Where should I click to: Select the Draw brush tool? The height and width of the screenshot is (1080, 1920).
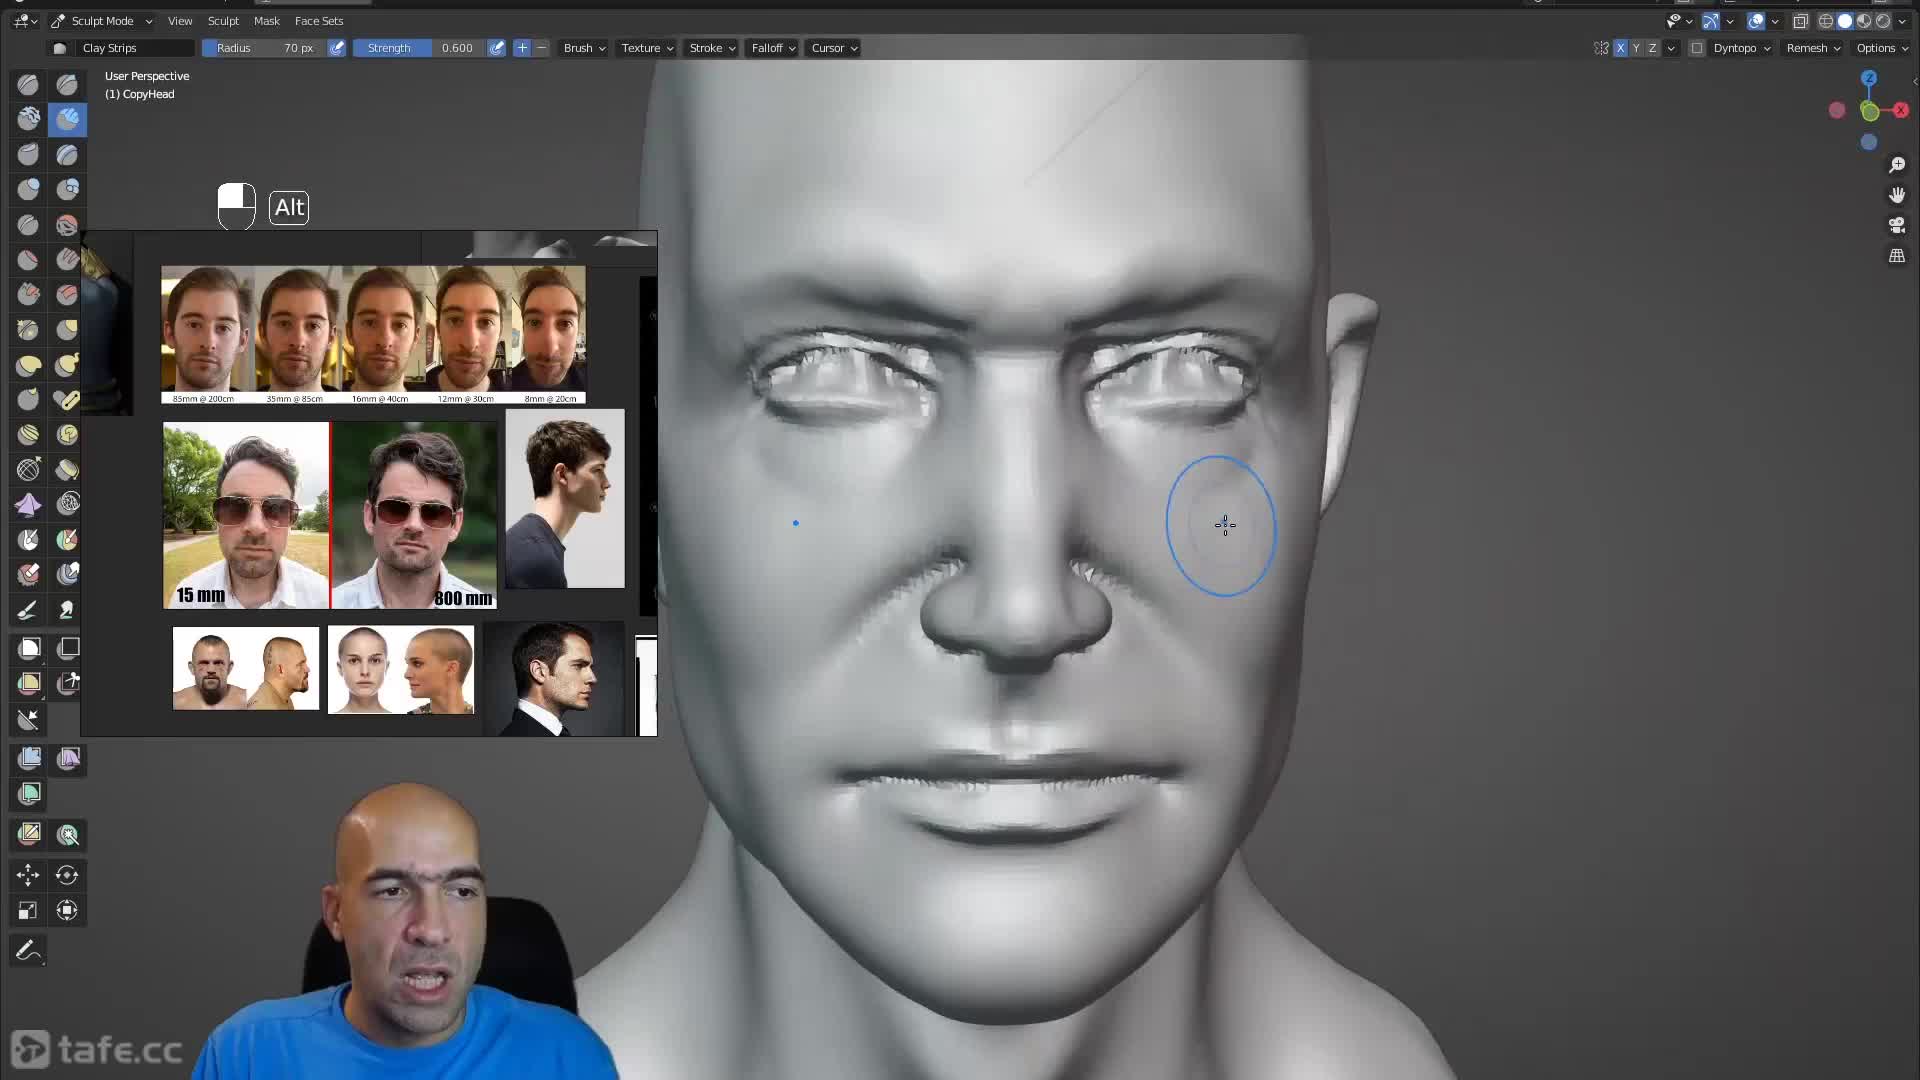tap(28, 85)
